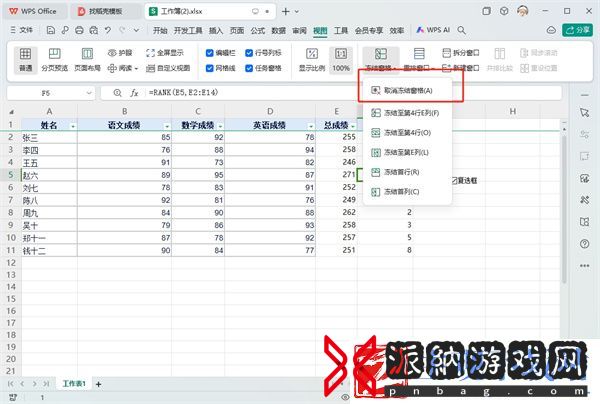Open filter dropdown on 数学成绩 header
The width and height of the screenshot is (600, 404).
(220, 126)
